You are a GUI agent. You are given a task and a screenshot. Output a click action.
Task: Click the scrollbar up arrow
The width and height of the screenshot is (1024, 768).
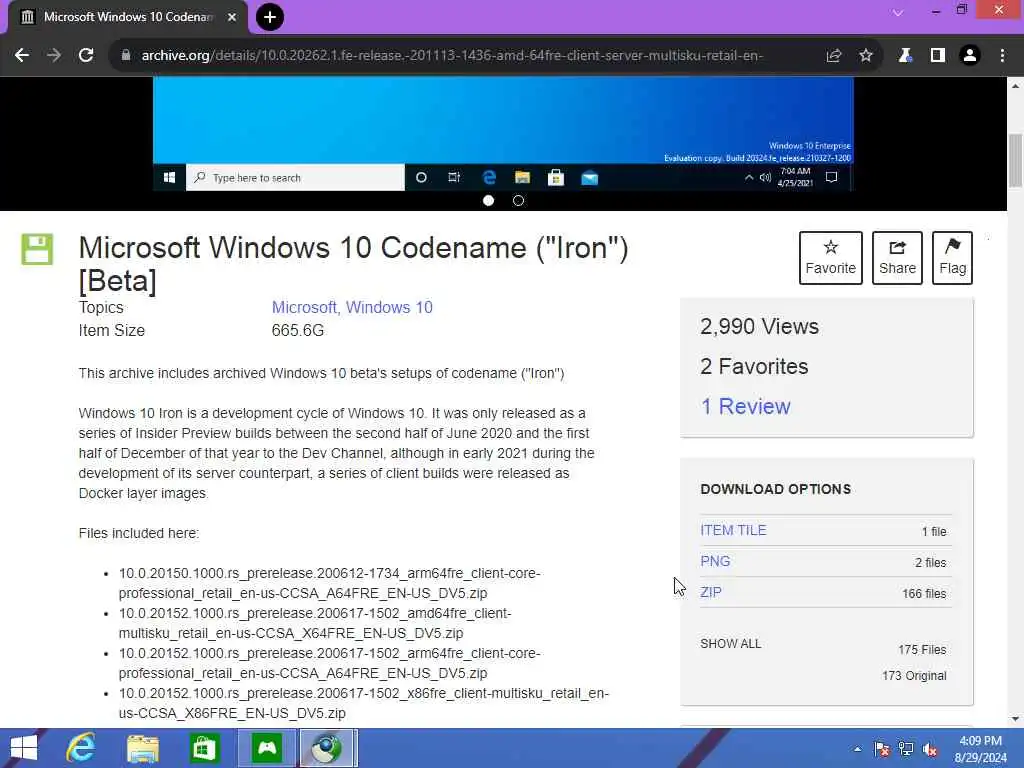1015,86
